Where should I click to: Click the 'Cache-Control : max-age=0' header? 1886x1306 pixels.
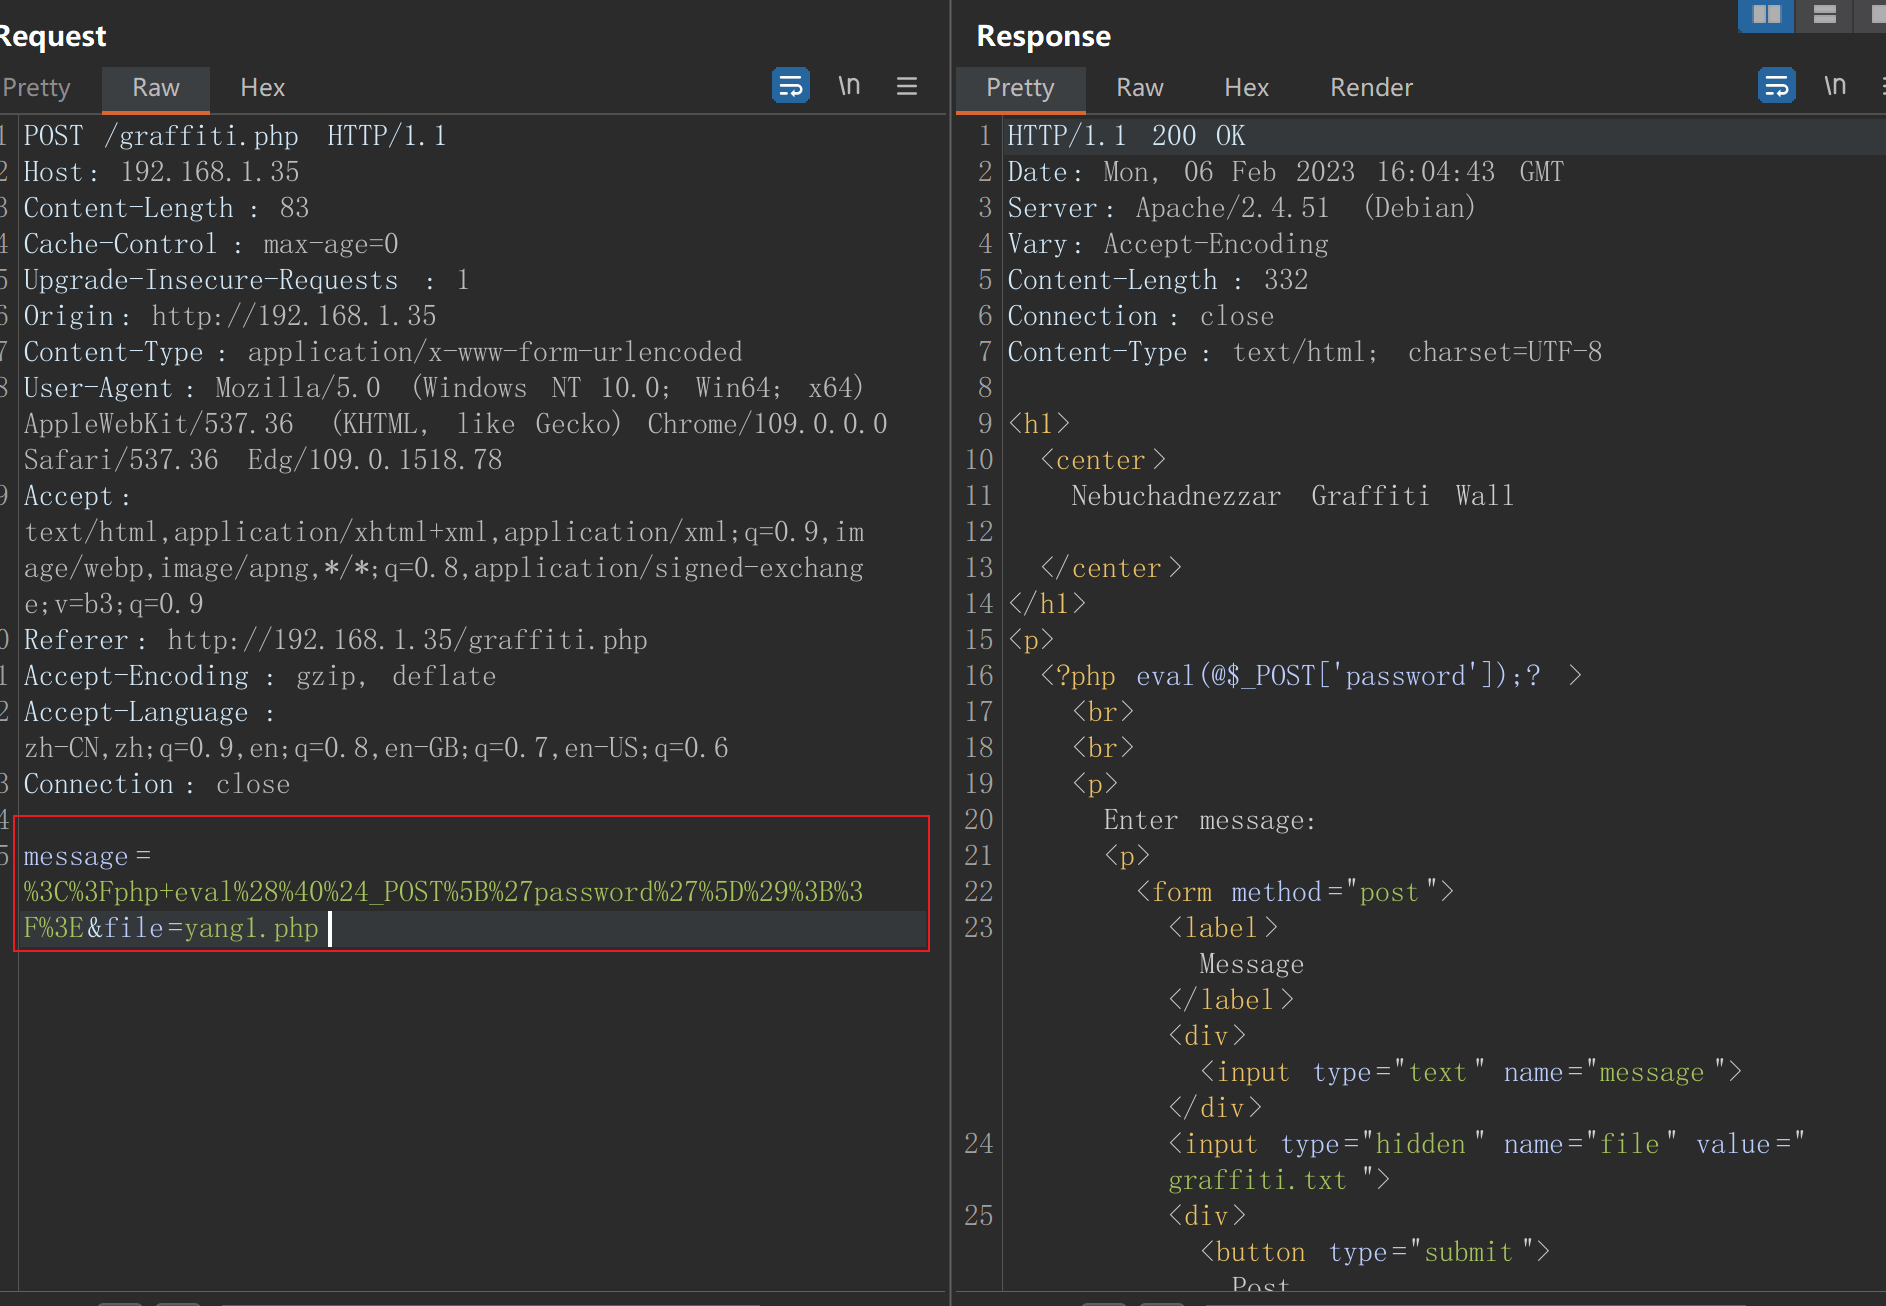click(x=211, y=244)
